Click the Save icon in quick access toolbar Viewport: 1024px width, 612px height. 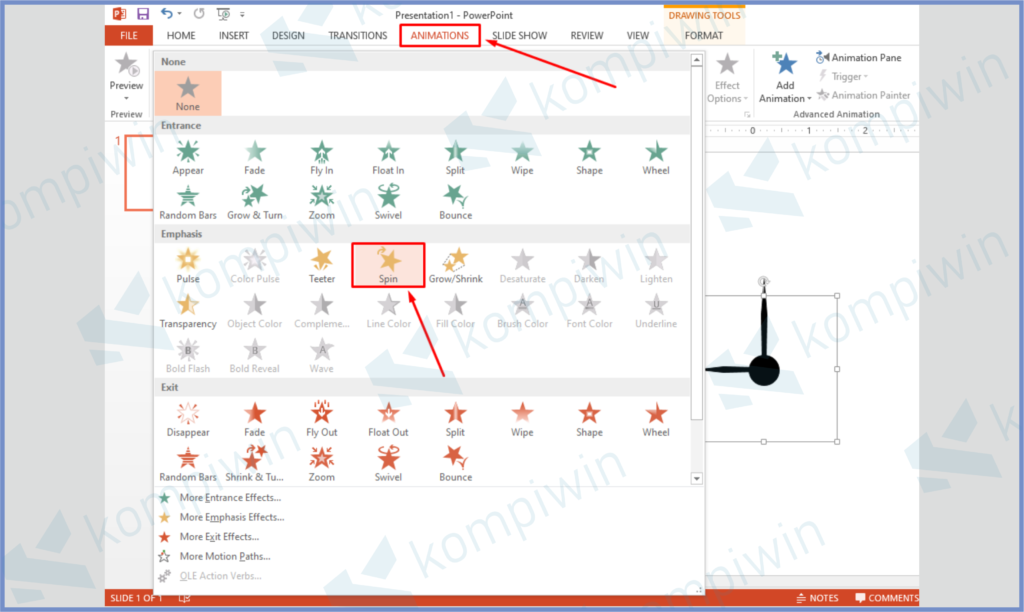click(143, 14)
